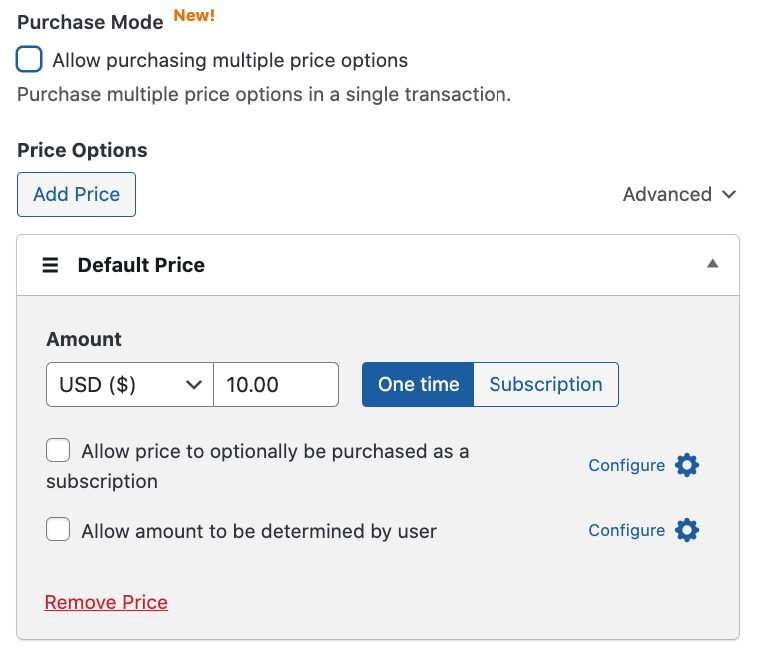The image size is (757, 651).
Task: Expand the Advanced options menu
Action: tap(679, 194)
